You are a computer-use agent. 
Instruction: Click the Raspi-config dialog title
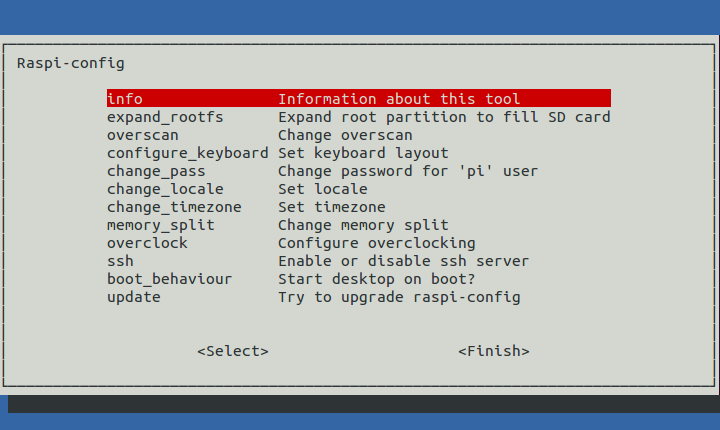click(x=71, y=63)
